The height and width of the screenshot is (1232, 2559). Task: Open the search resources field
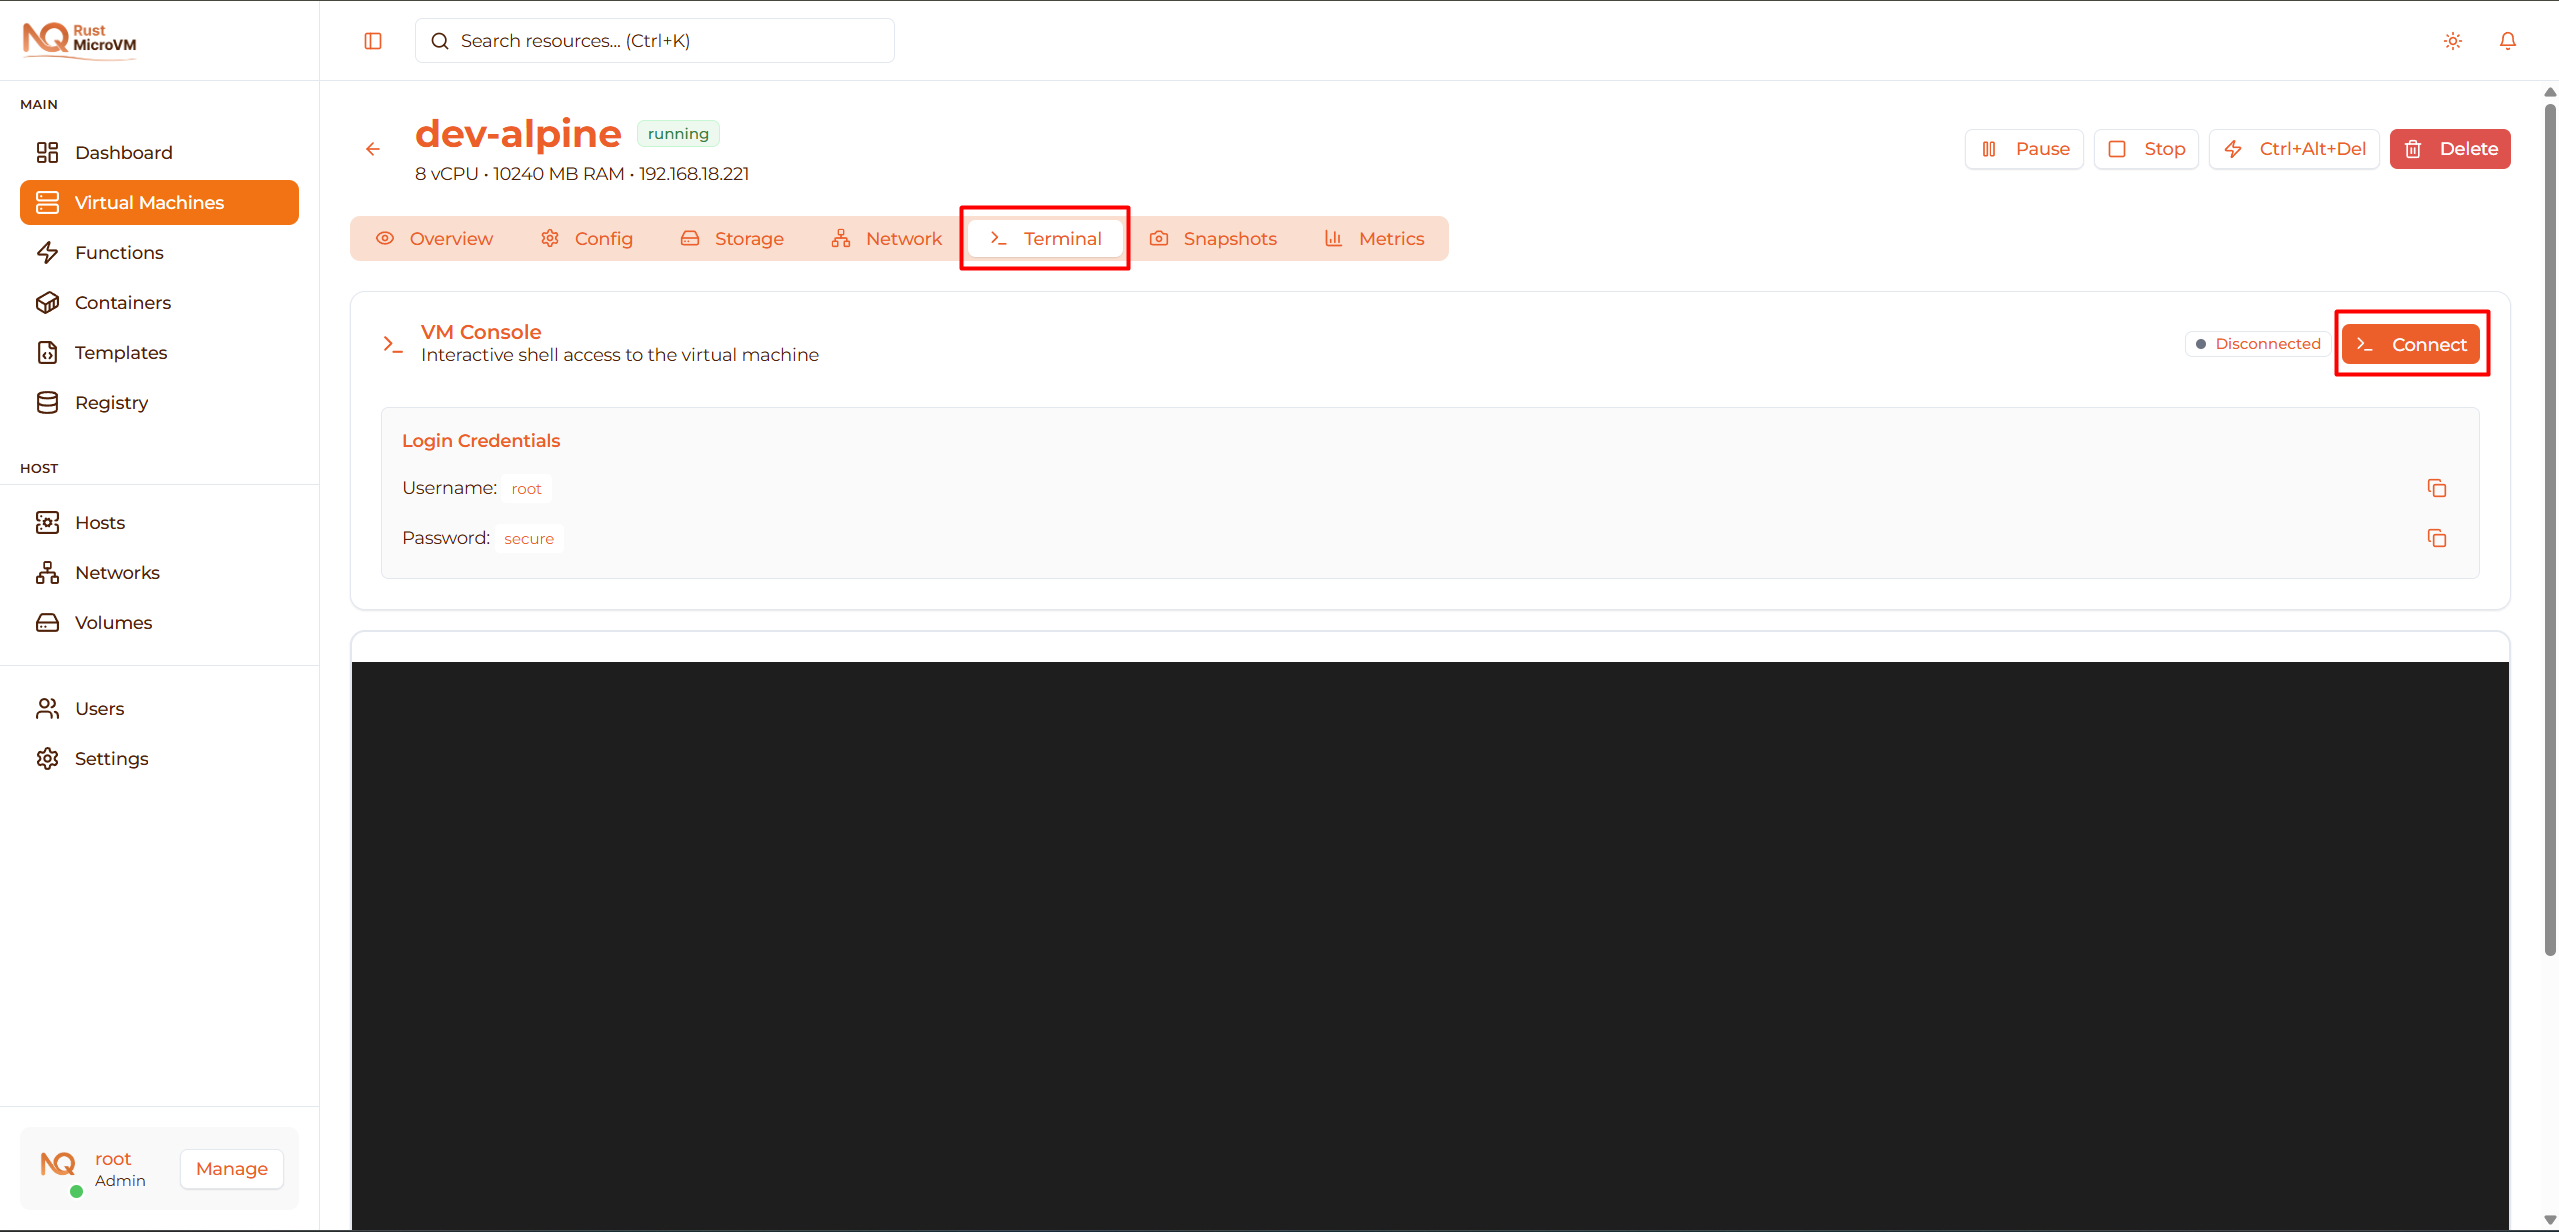pyautogui.click(x=654, y=40)
